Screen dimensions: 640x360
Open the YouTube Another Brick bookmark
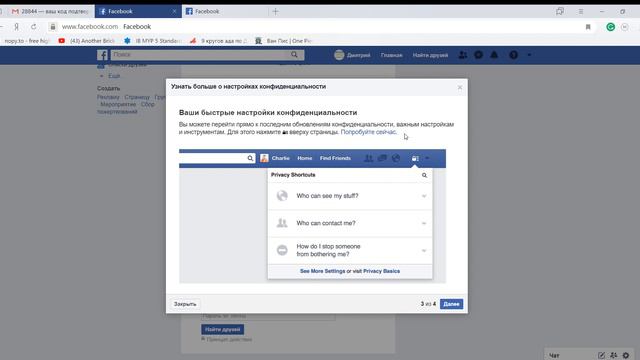[87, 41]
